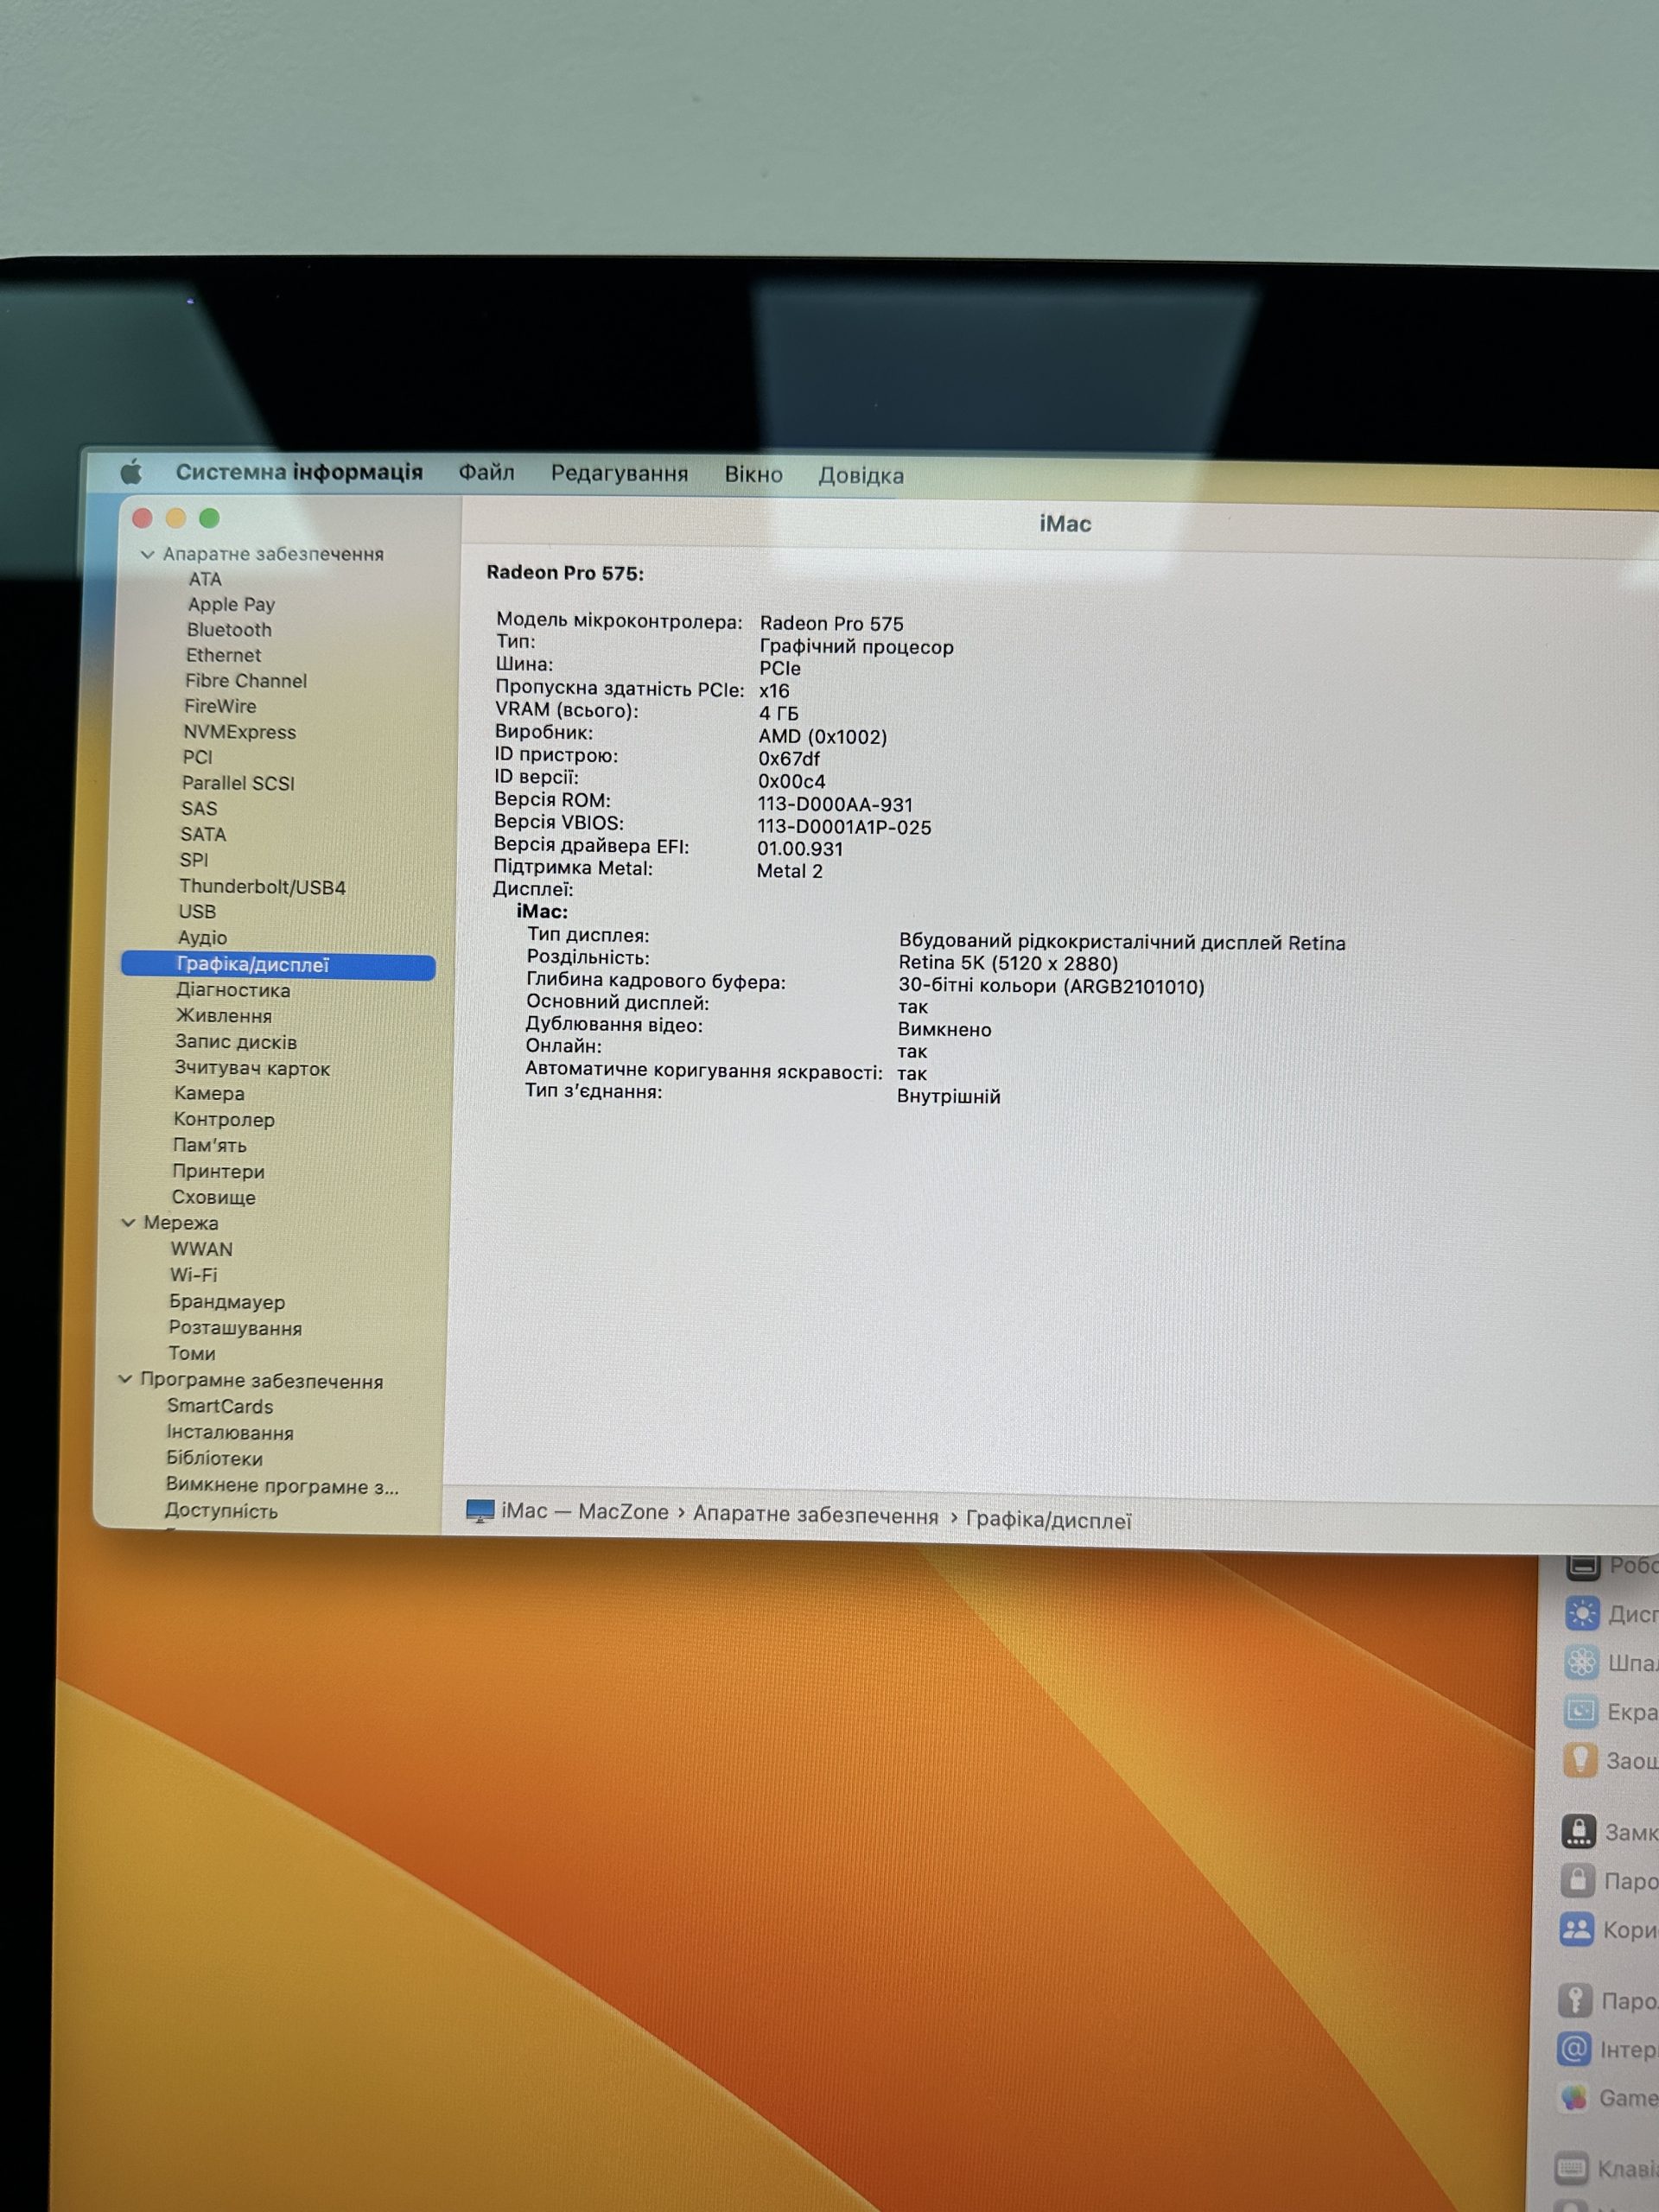Select Доступність in the sidebar
The height and width of the screenshot is (2212, 1659).
click(x=221, y=1511)
